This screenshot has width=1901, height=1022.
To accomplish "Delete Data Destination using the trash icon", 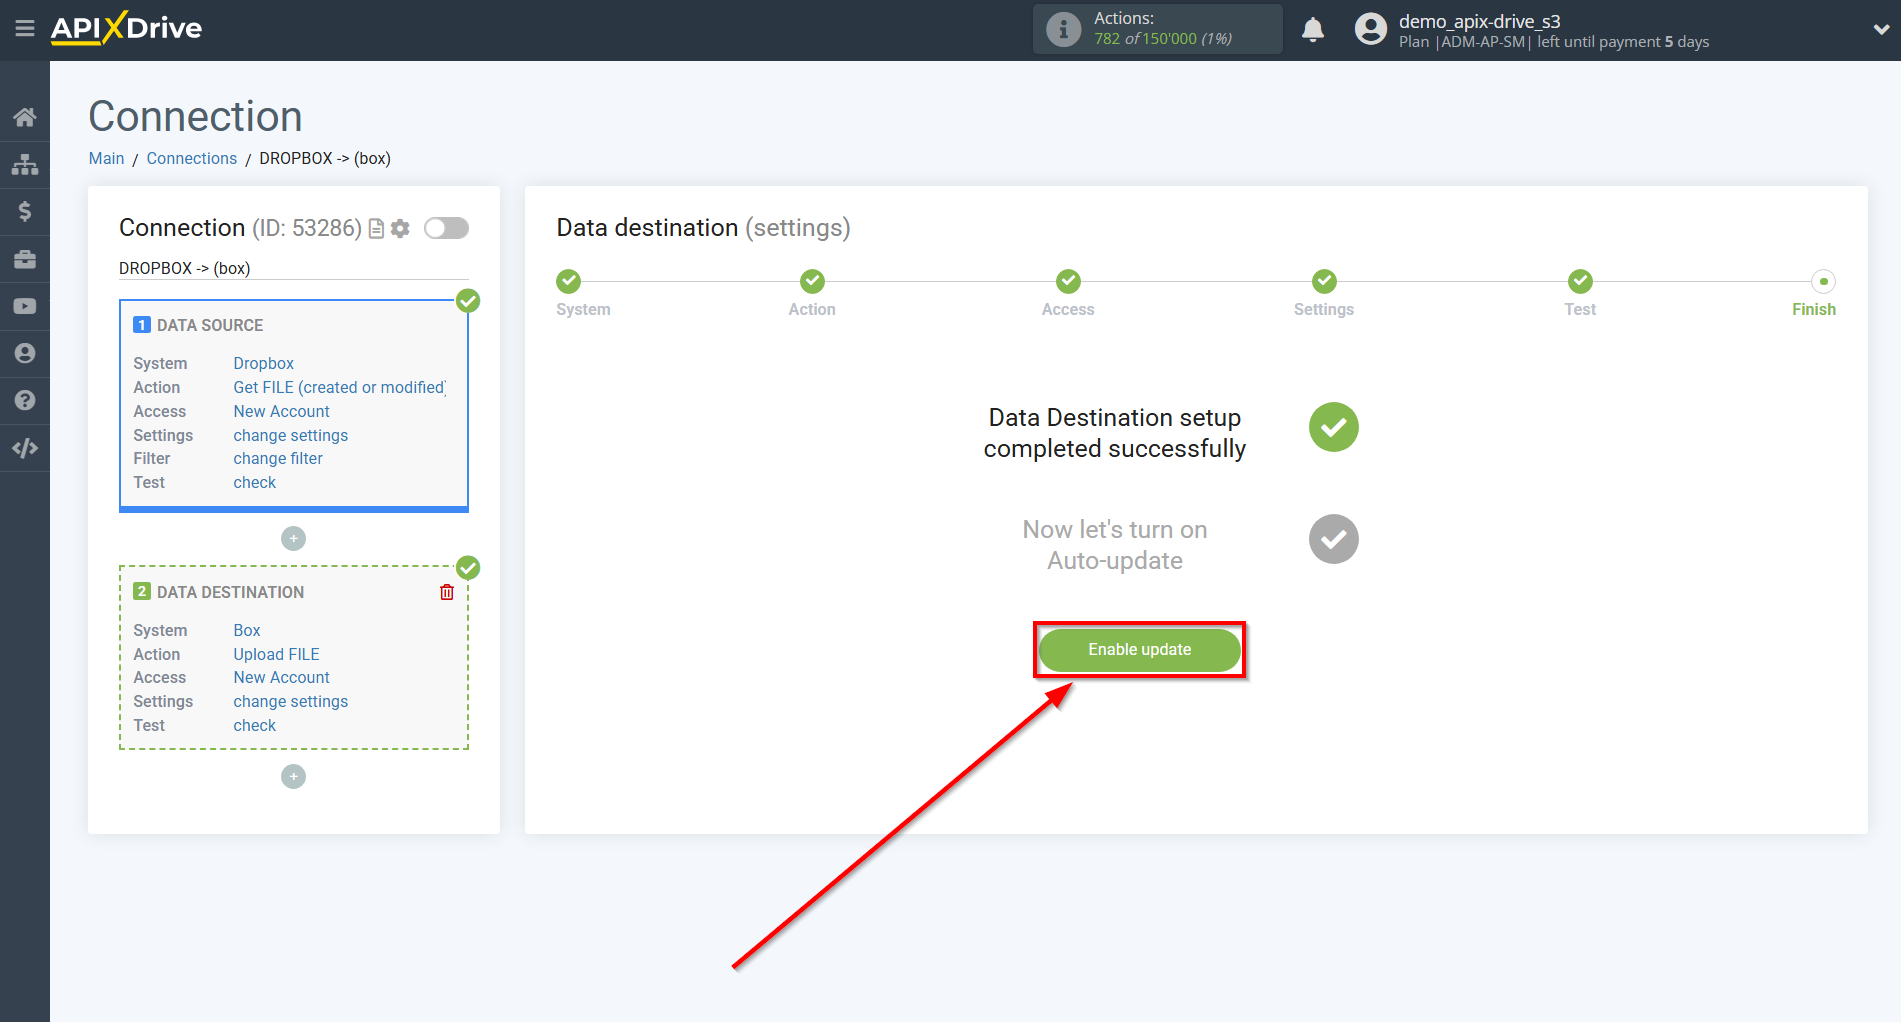I will 446,591.
